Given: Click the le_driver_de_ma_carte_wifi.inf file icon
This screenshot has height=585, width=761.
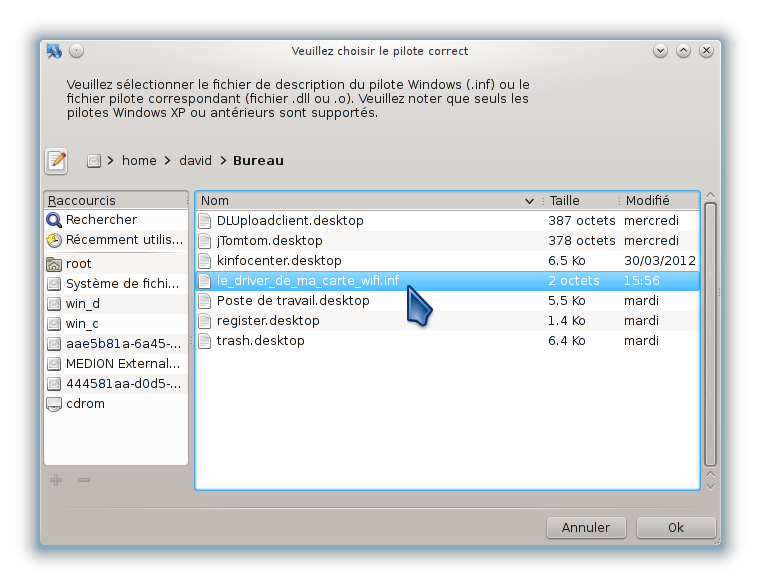Looking at the screenshot, I should click(205, 281).
